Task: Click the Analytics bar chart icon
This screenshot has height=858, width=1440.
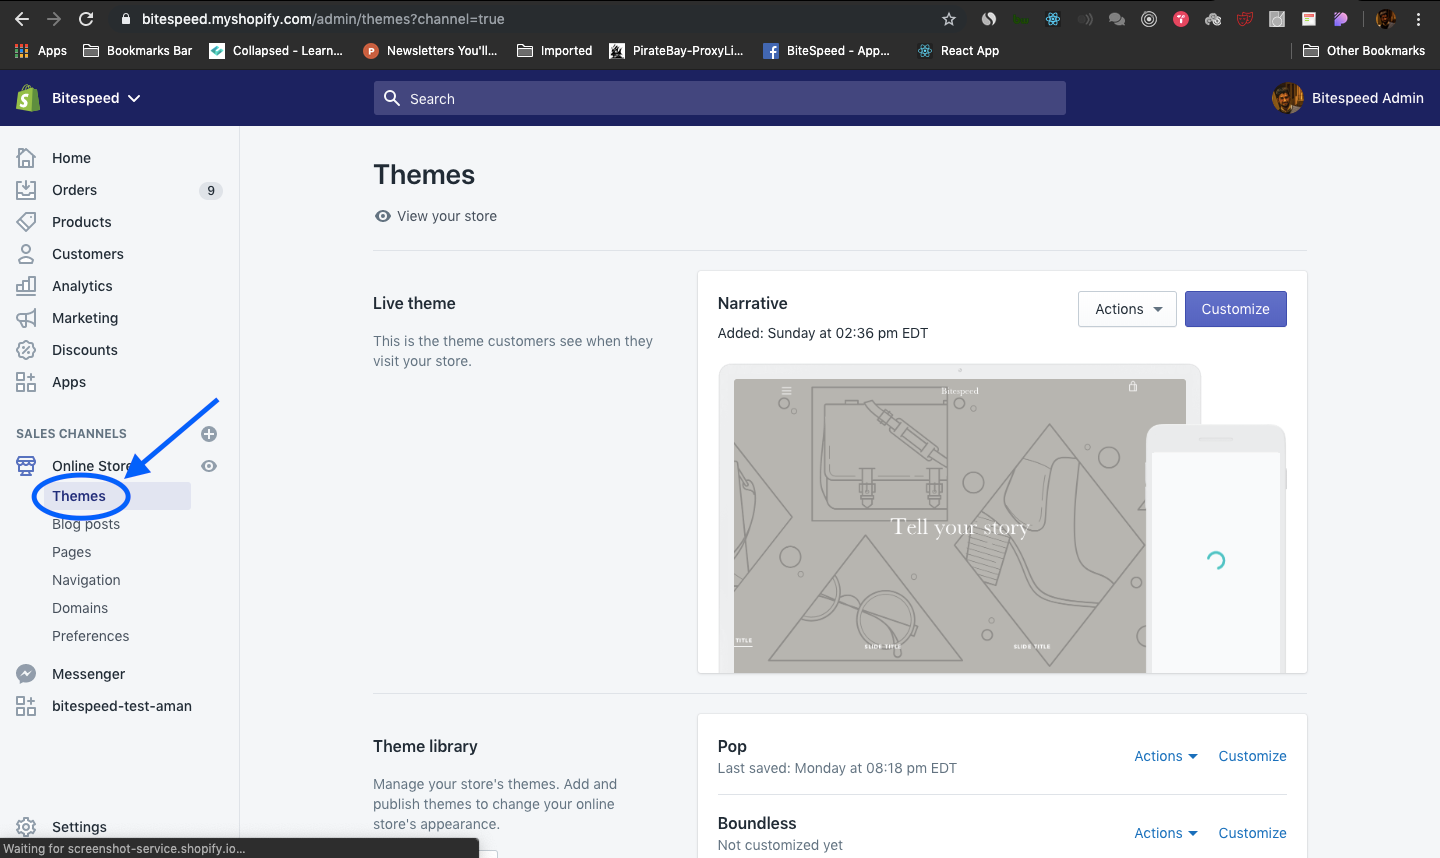Action: pos(26,286)
